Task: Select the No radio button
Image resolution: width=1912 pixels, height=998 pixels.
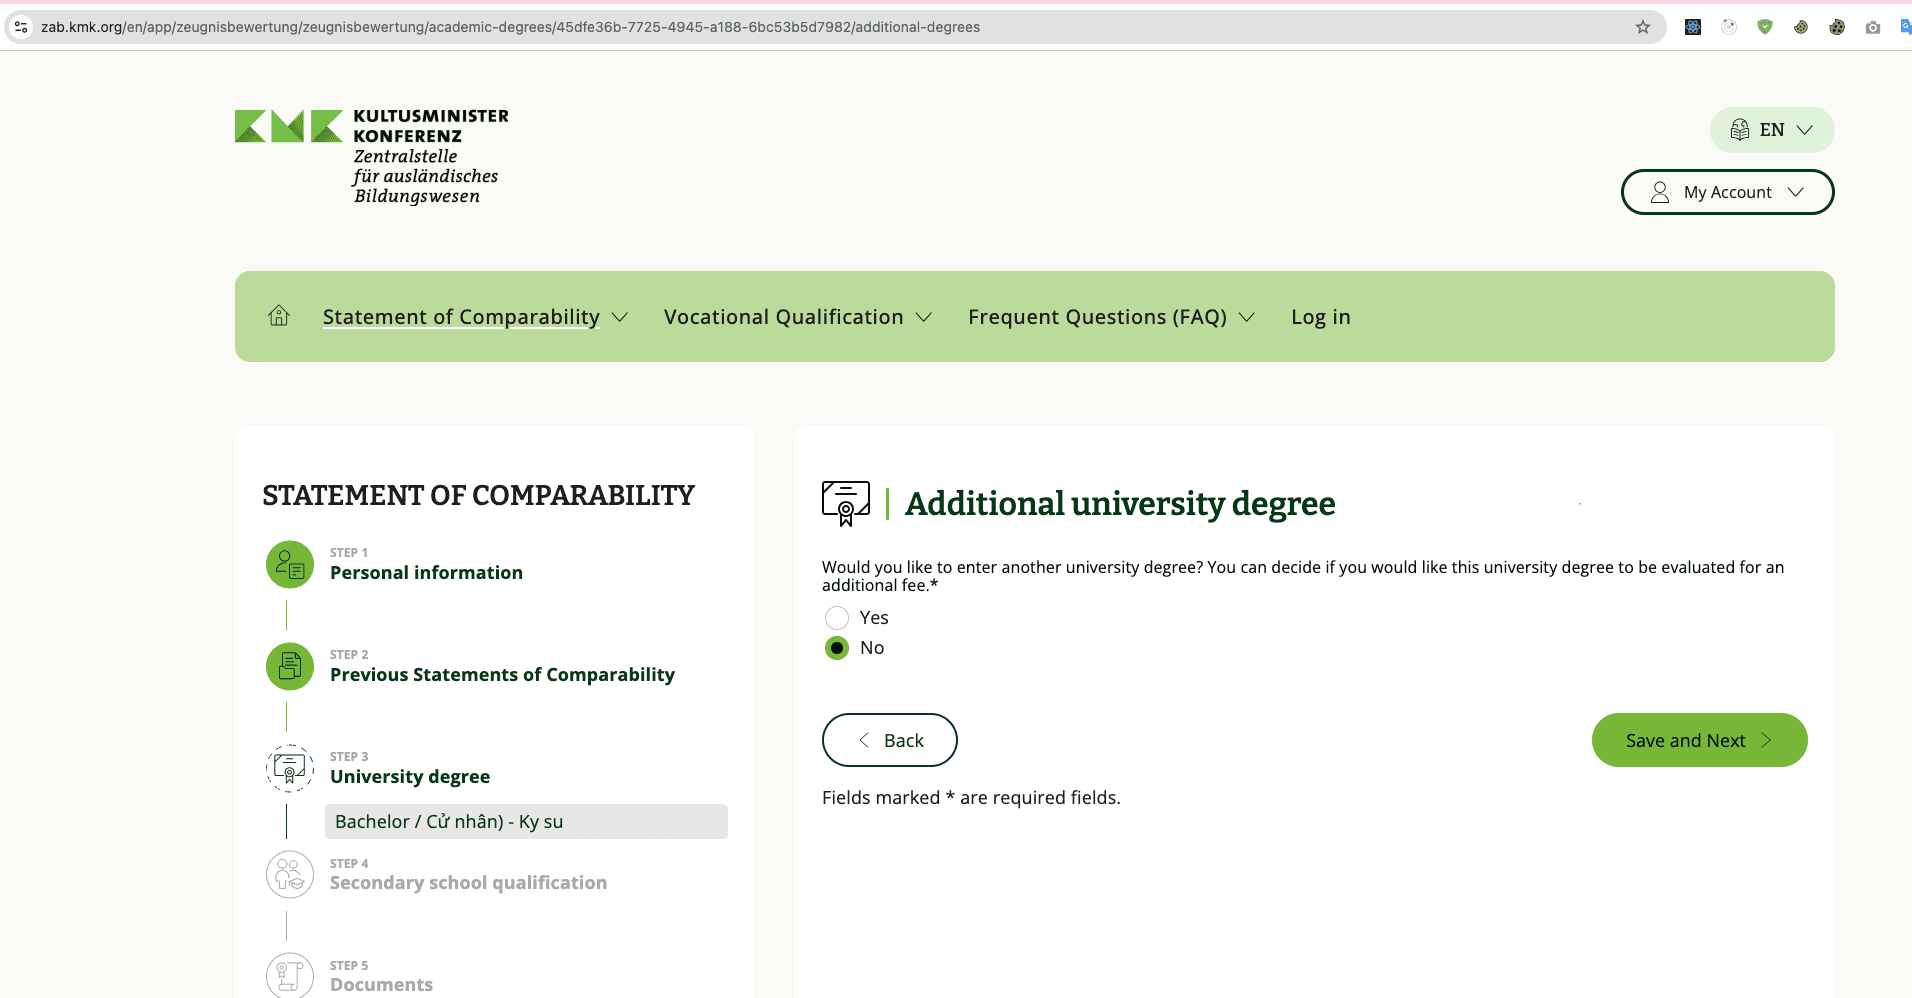Action: coord(837,648)
